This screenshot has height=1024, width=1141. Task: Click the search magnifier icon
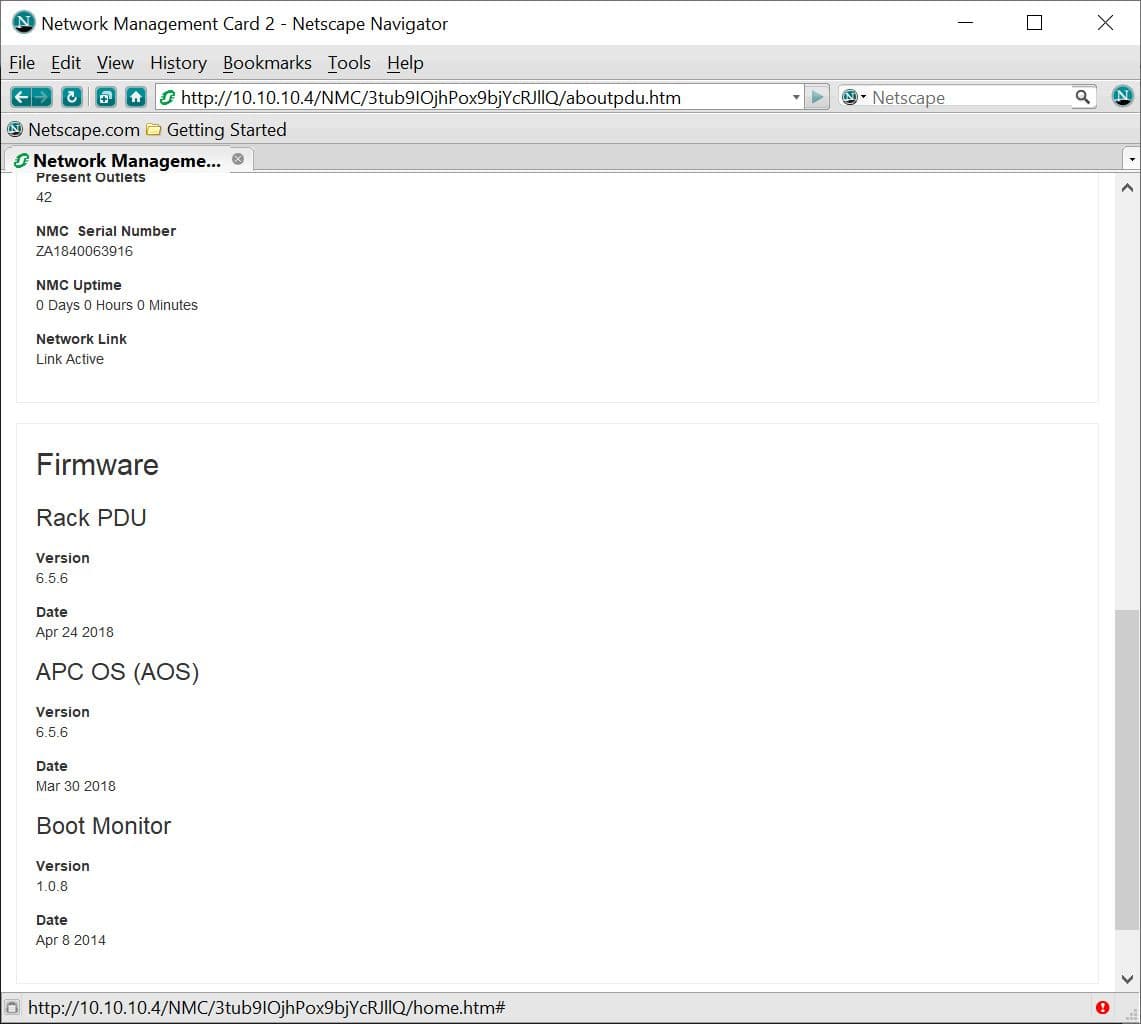1083,97
